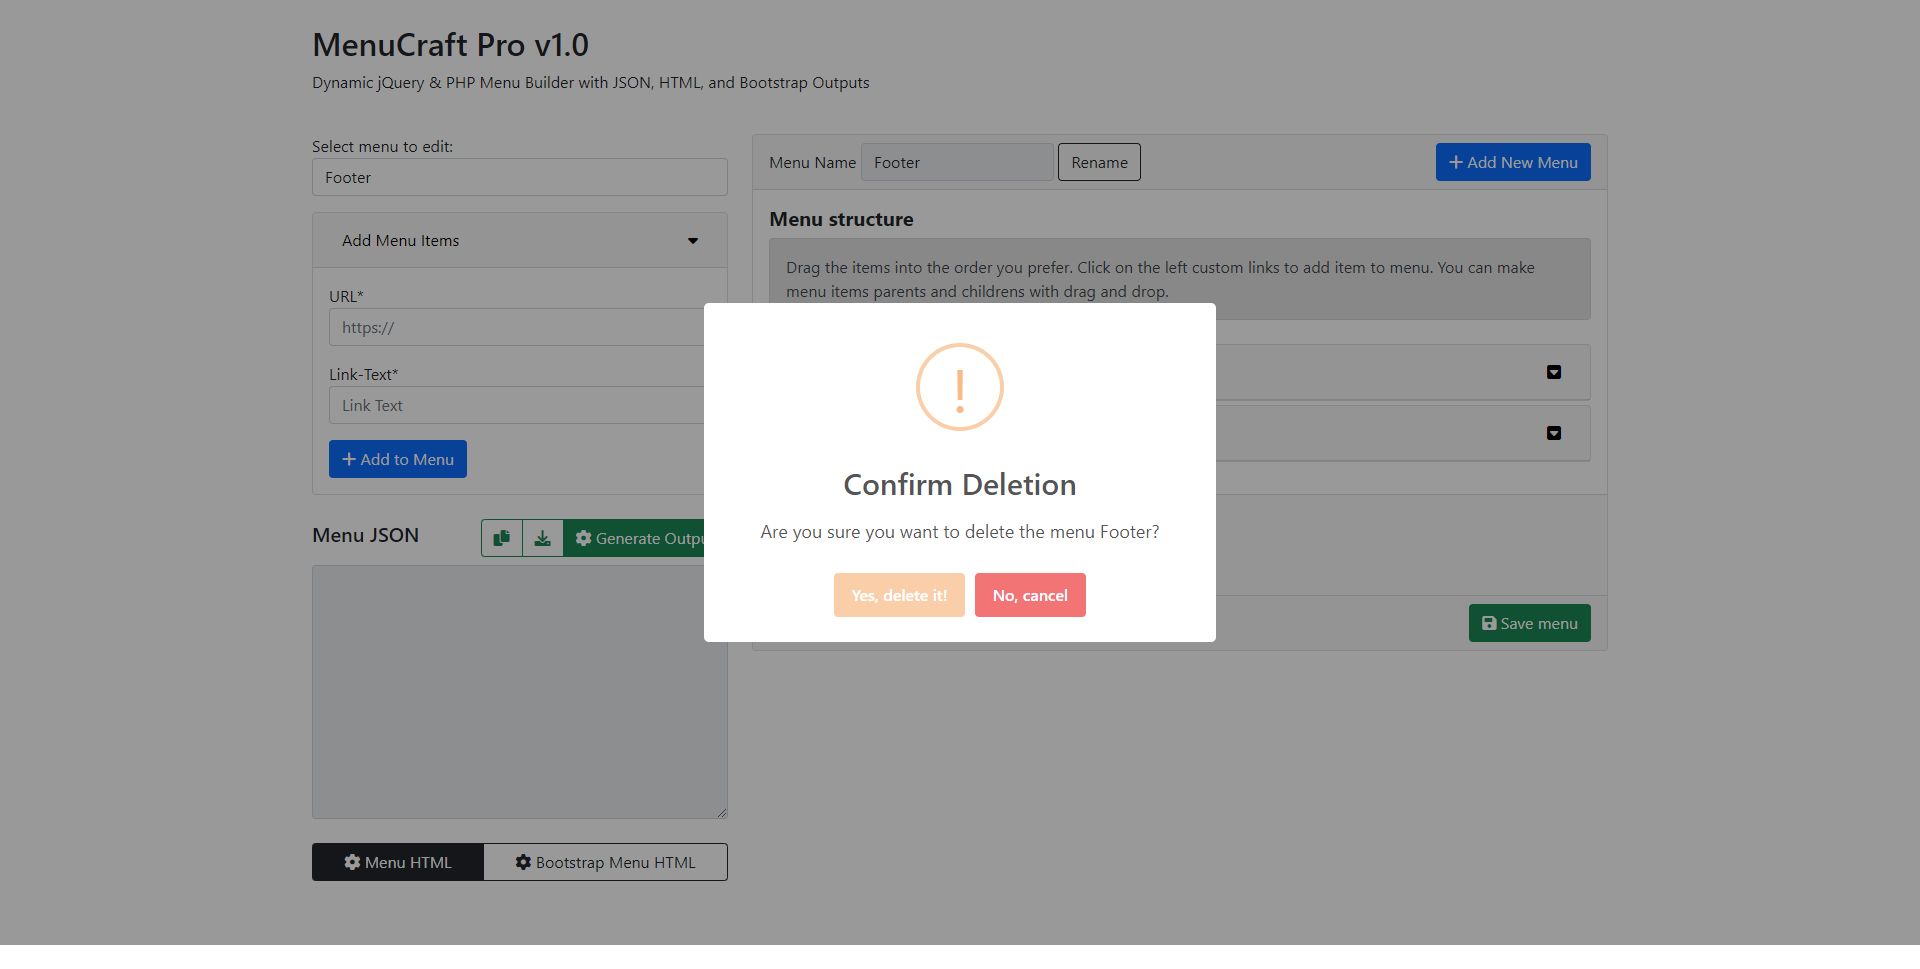Click the Menu JSON heading

pyautogui.click(x=365, y=535)
